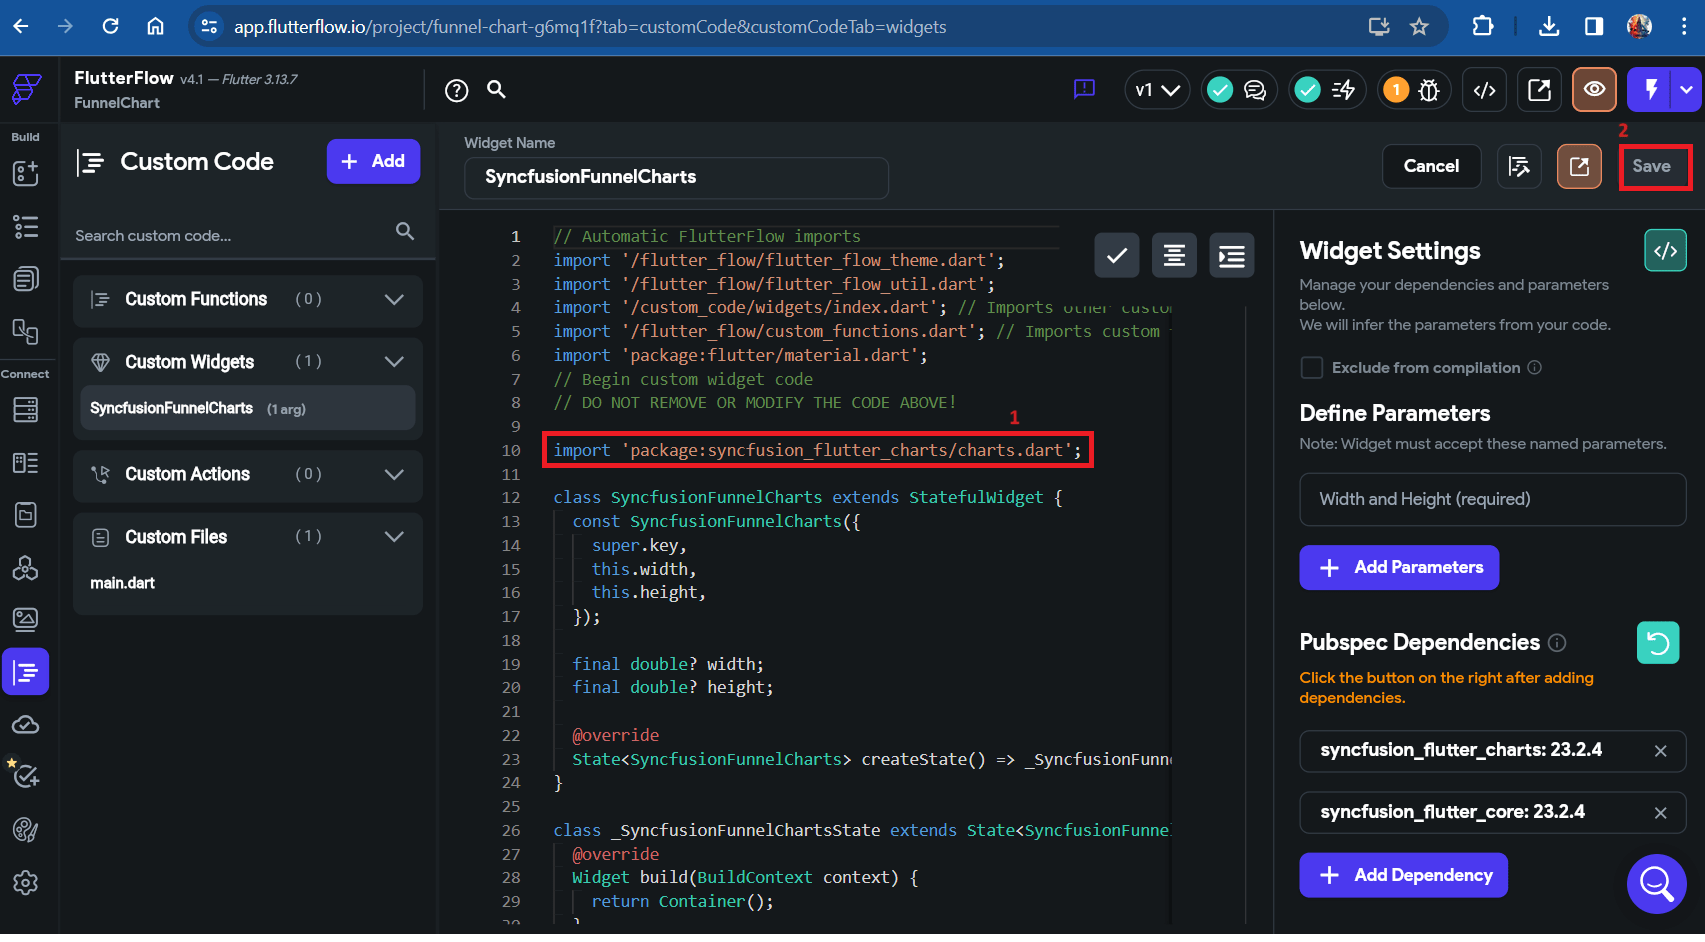Open main.dart custom file

[x=123, y=583]
